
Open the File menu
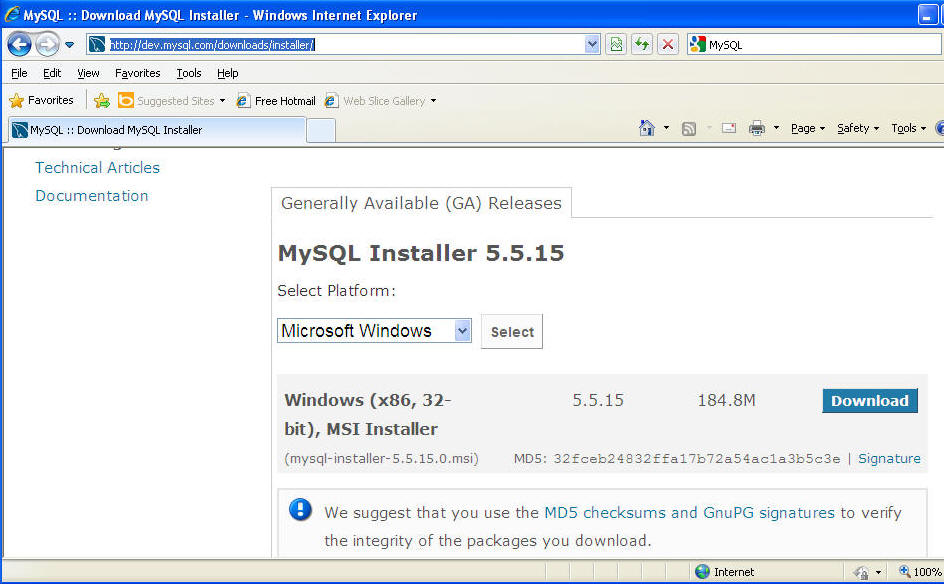[x=19, y=73]
